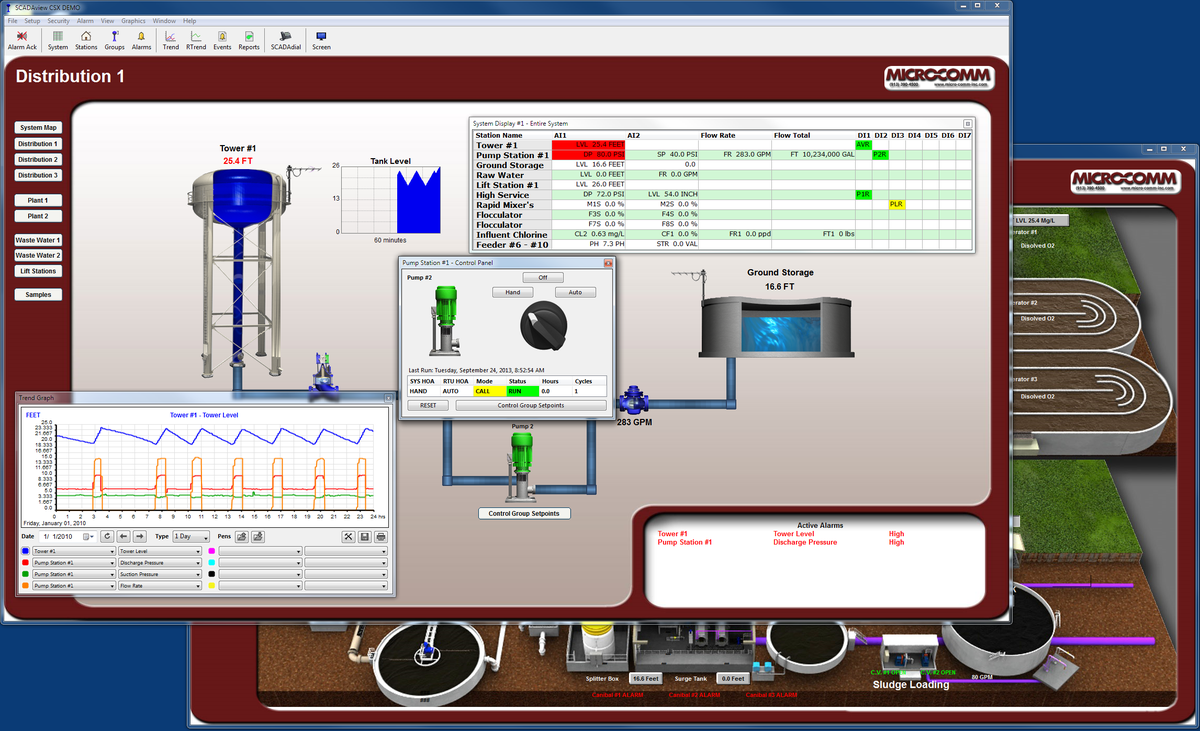Open the Events toolbar icon
The width and height of the screenshot is (1200, 731).
pos(222,39)
